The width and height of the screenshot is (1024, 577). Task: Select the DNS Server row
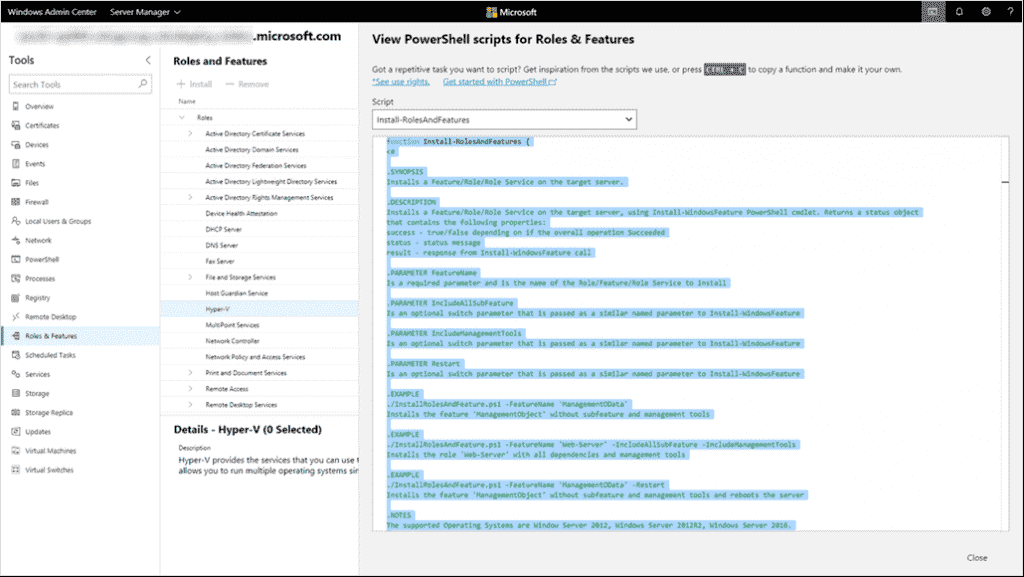tap(259, 245)
